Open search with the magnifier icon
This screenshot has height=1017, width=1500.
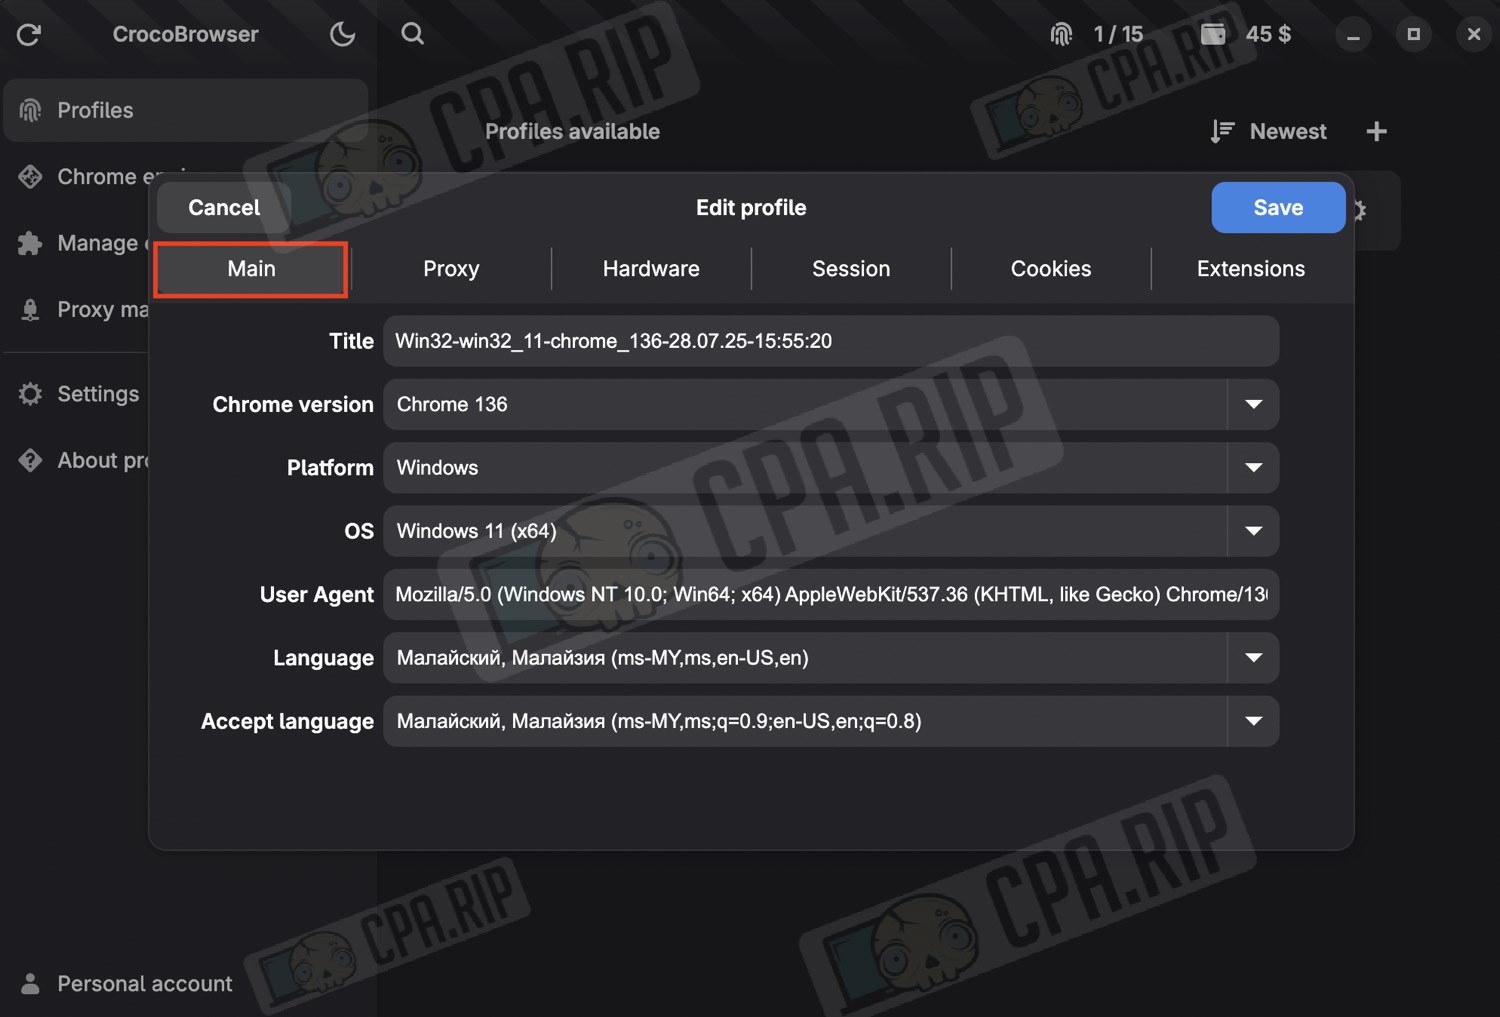[412, 34]
